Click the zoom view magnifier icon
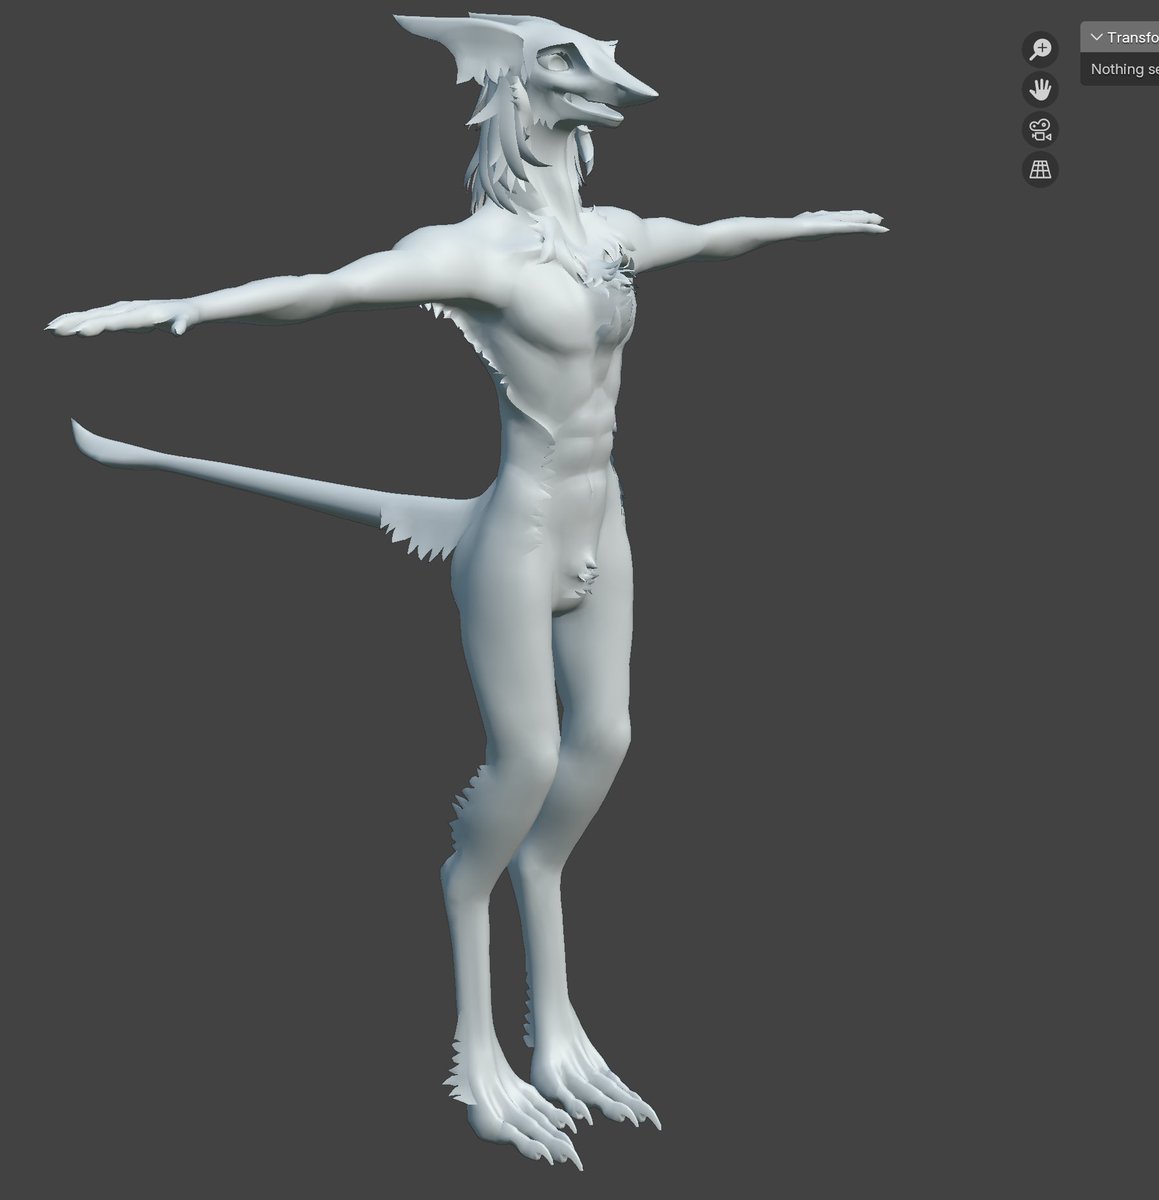The height and width of the screenshot is (1200, 1159). pos(1040,49)
